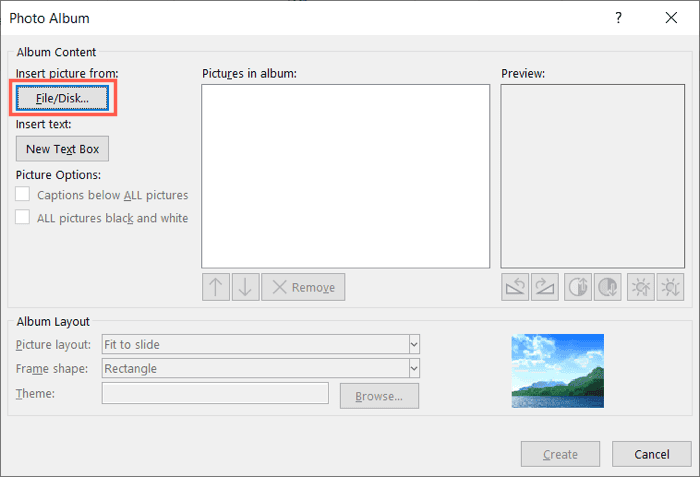Move selected picture down arrow
Viewport: 700px width, 477px height.
pyautogui.click(x=245, y=287)
